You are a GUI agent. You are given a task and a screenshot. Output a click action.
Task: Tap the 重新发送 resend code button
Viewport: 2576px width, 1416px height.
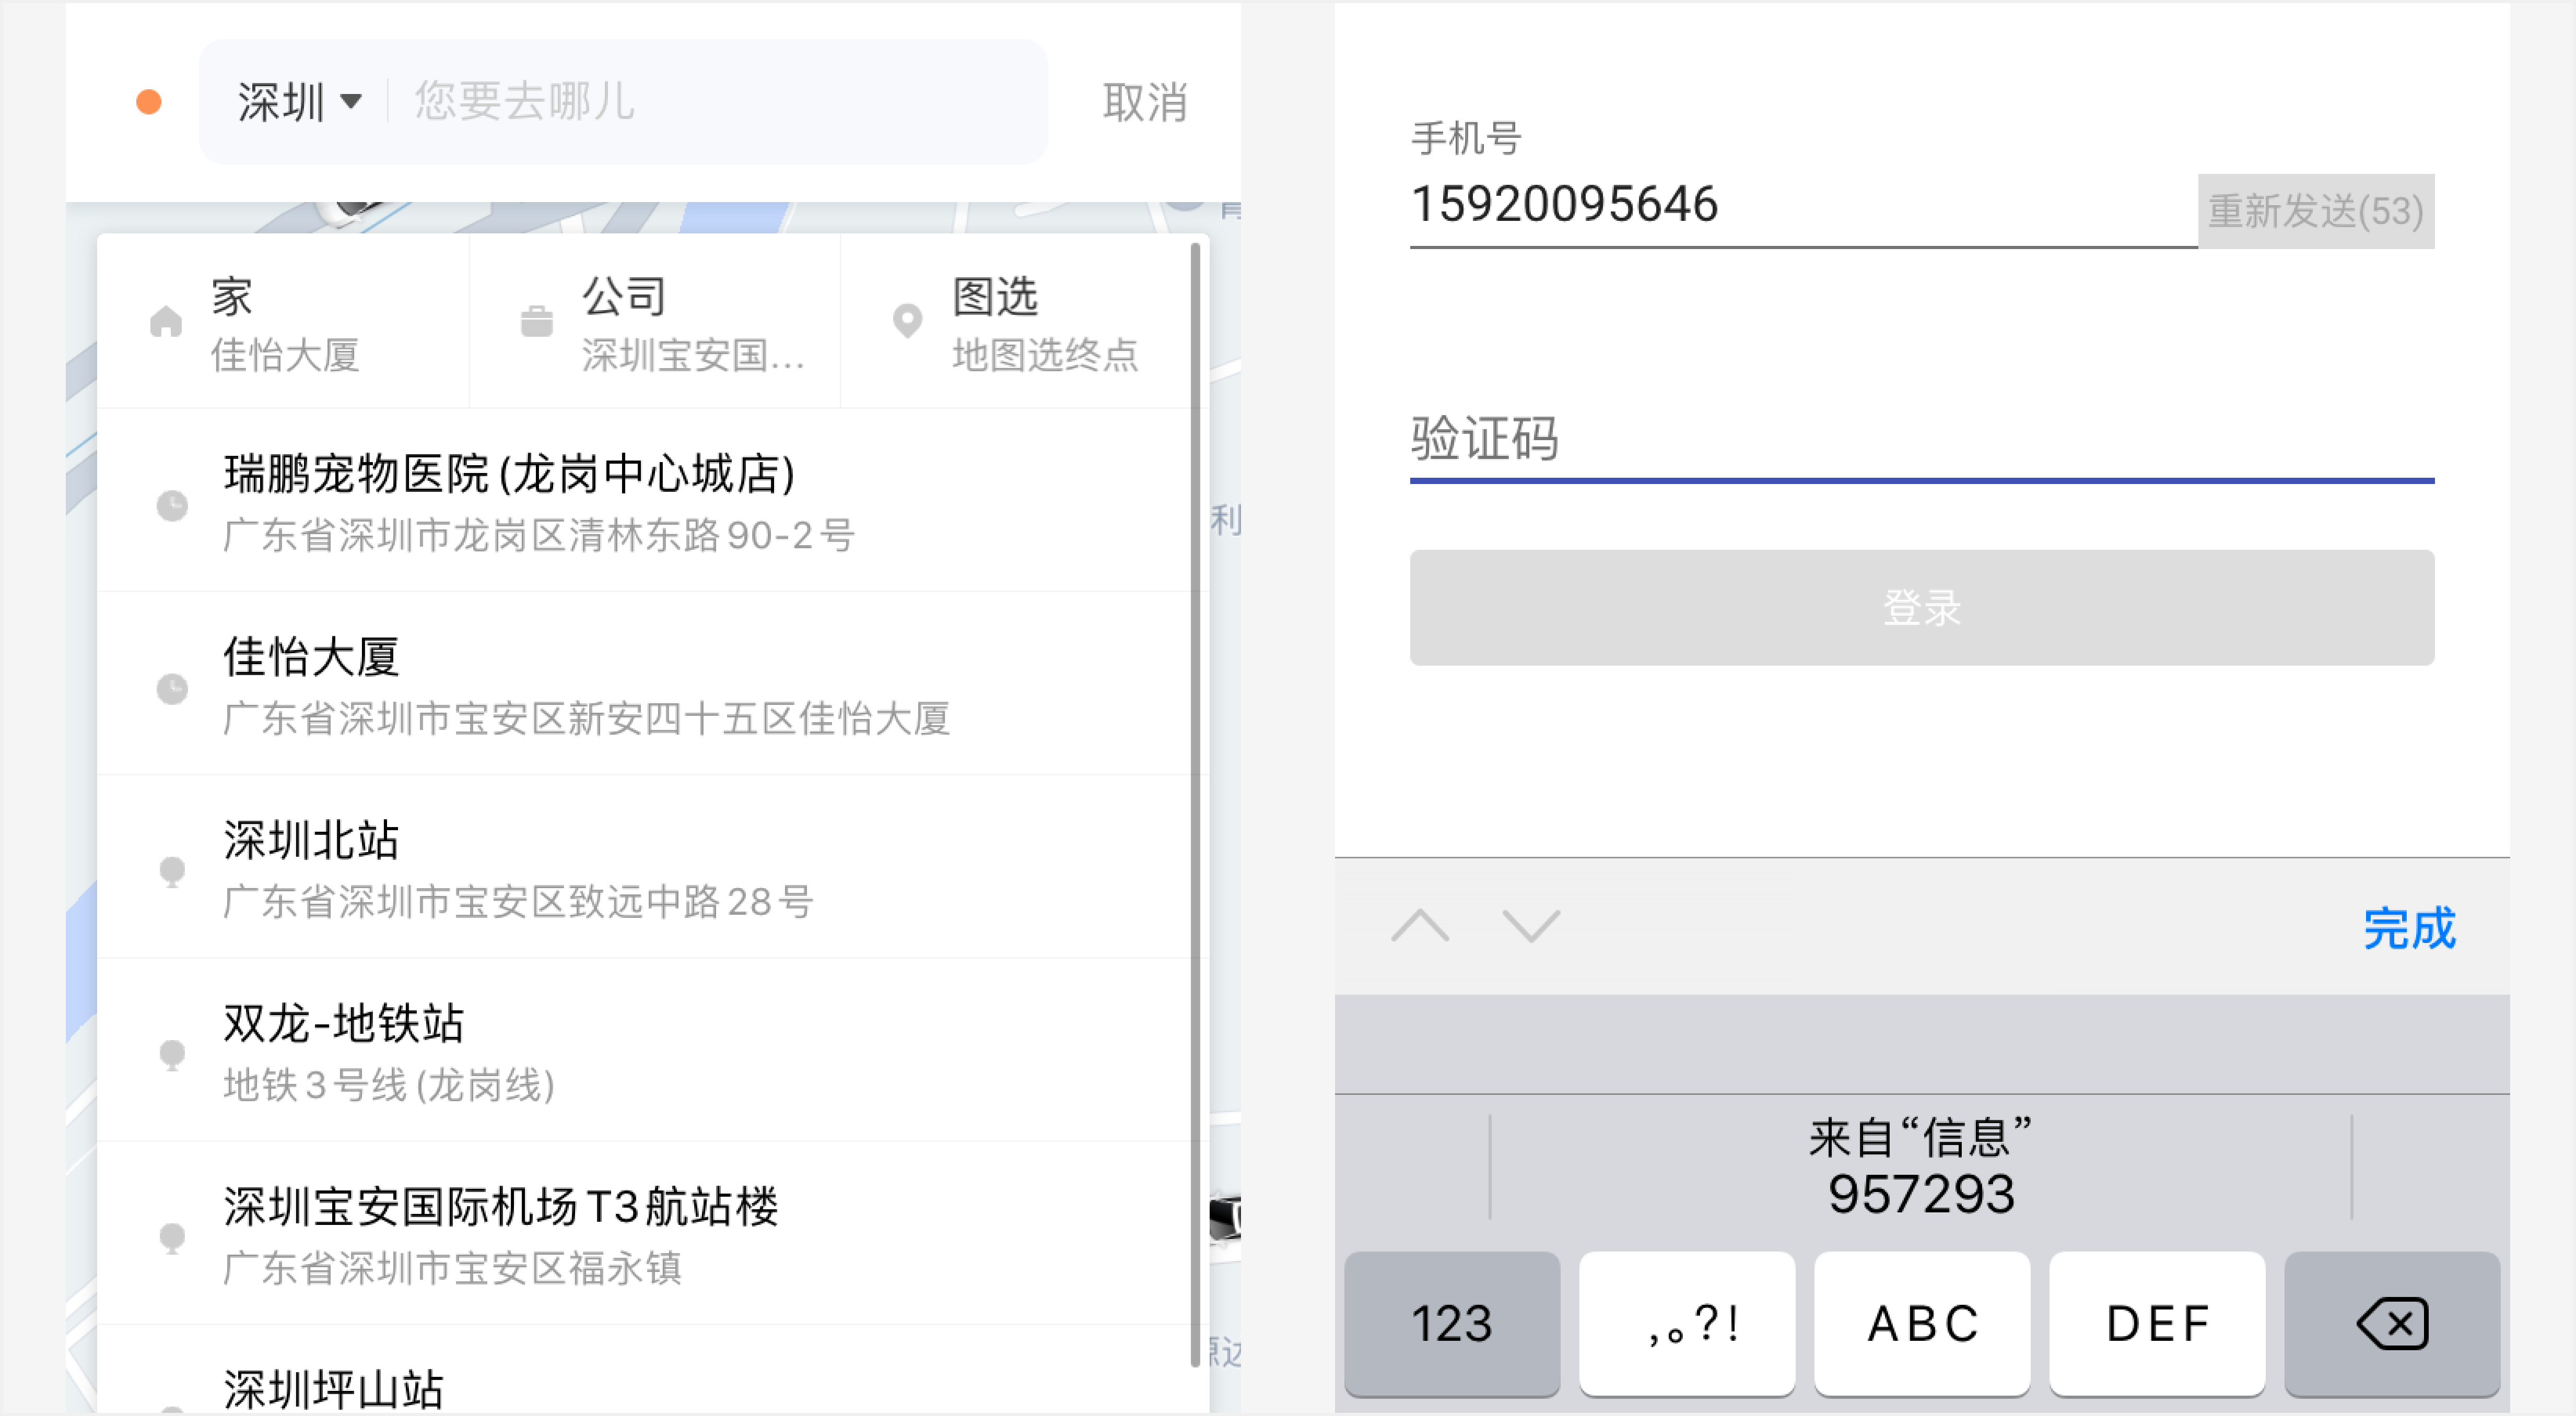pyautogui.click(x=2315, y=211)
